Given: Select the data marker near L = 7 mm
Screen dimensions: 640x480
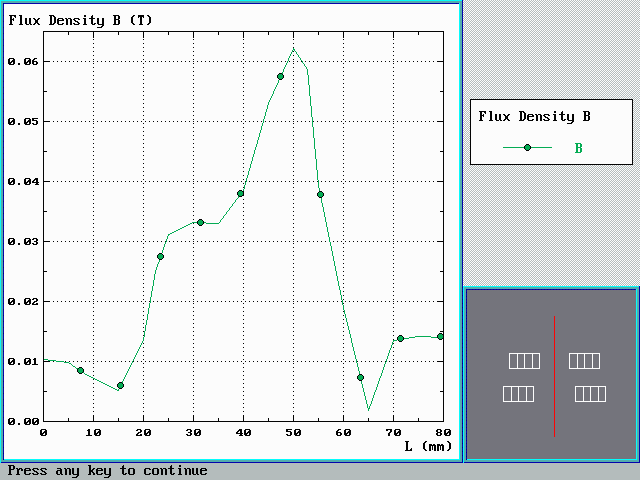Looking at the screenshot, I should click(x=80, y=371).
